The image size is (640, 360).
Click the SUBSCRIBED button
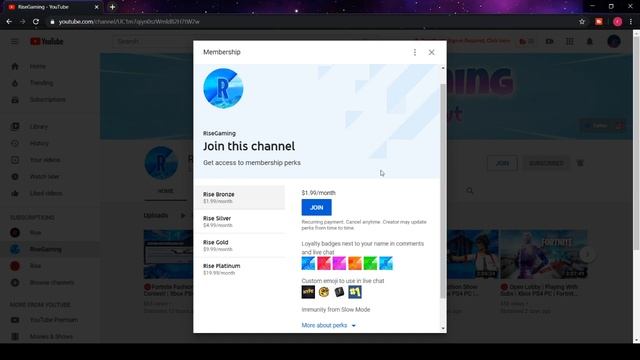pyautogui.click(x=546, y=163)
